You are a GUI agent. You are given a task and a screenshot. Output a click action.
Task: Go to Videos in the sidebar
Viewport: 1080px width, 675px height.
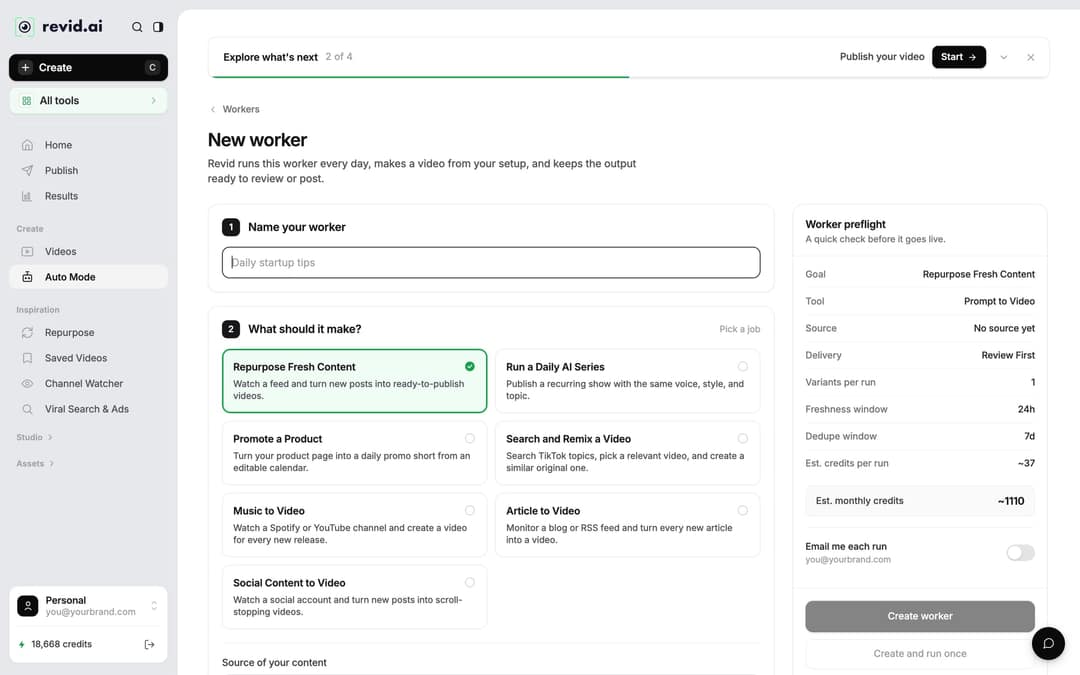[x=88, y=252]
